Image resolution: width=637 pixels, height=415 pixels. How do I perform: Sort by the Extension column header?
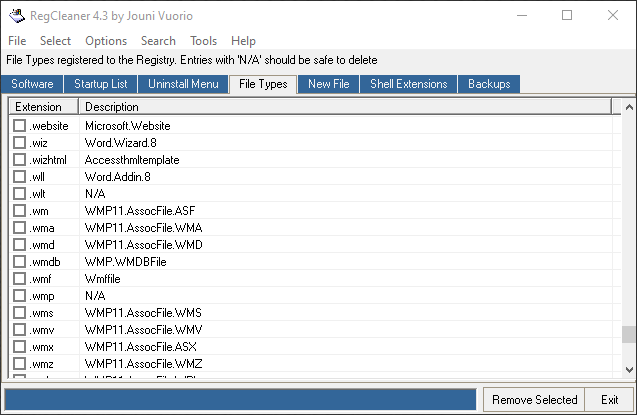coord(43,107)
